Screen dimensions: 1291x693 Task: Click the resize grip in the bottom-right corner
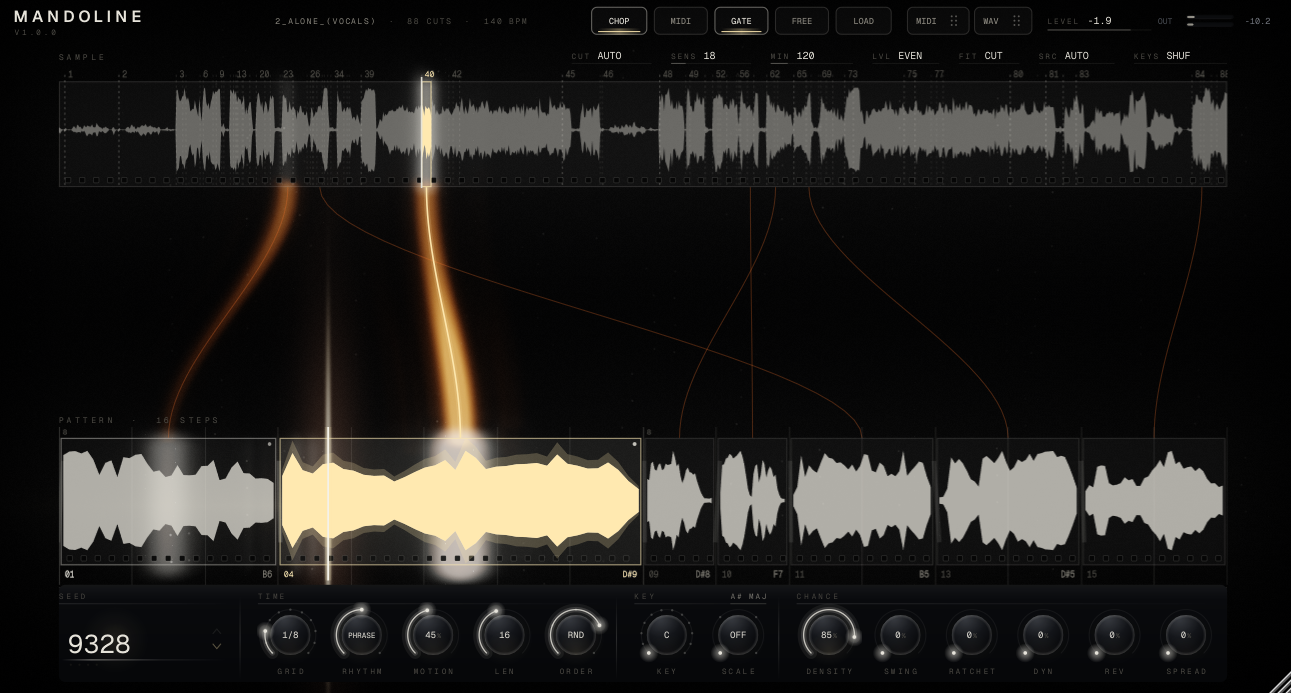tap(1278, 681)
